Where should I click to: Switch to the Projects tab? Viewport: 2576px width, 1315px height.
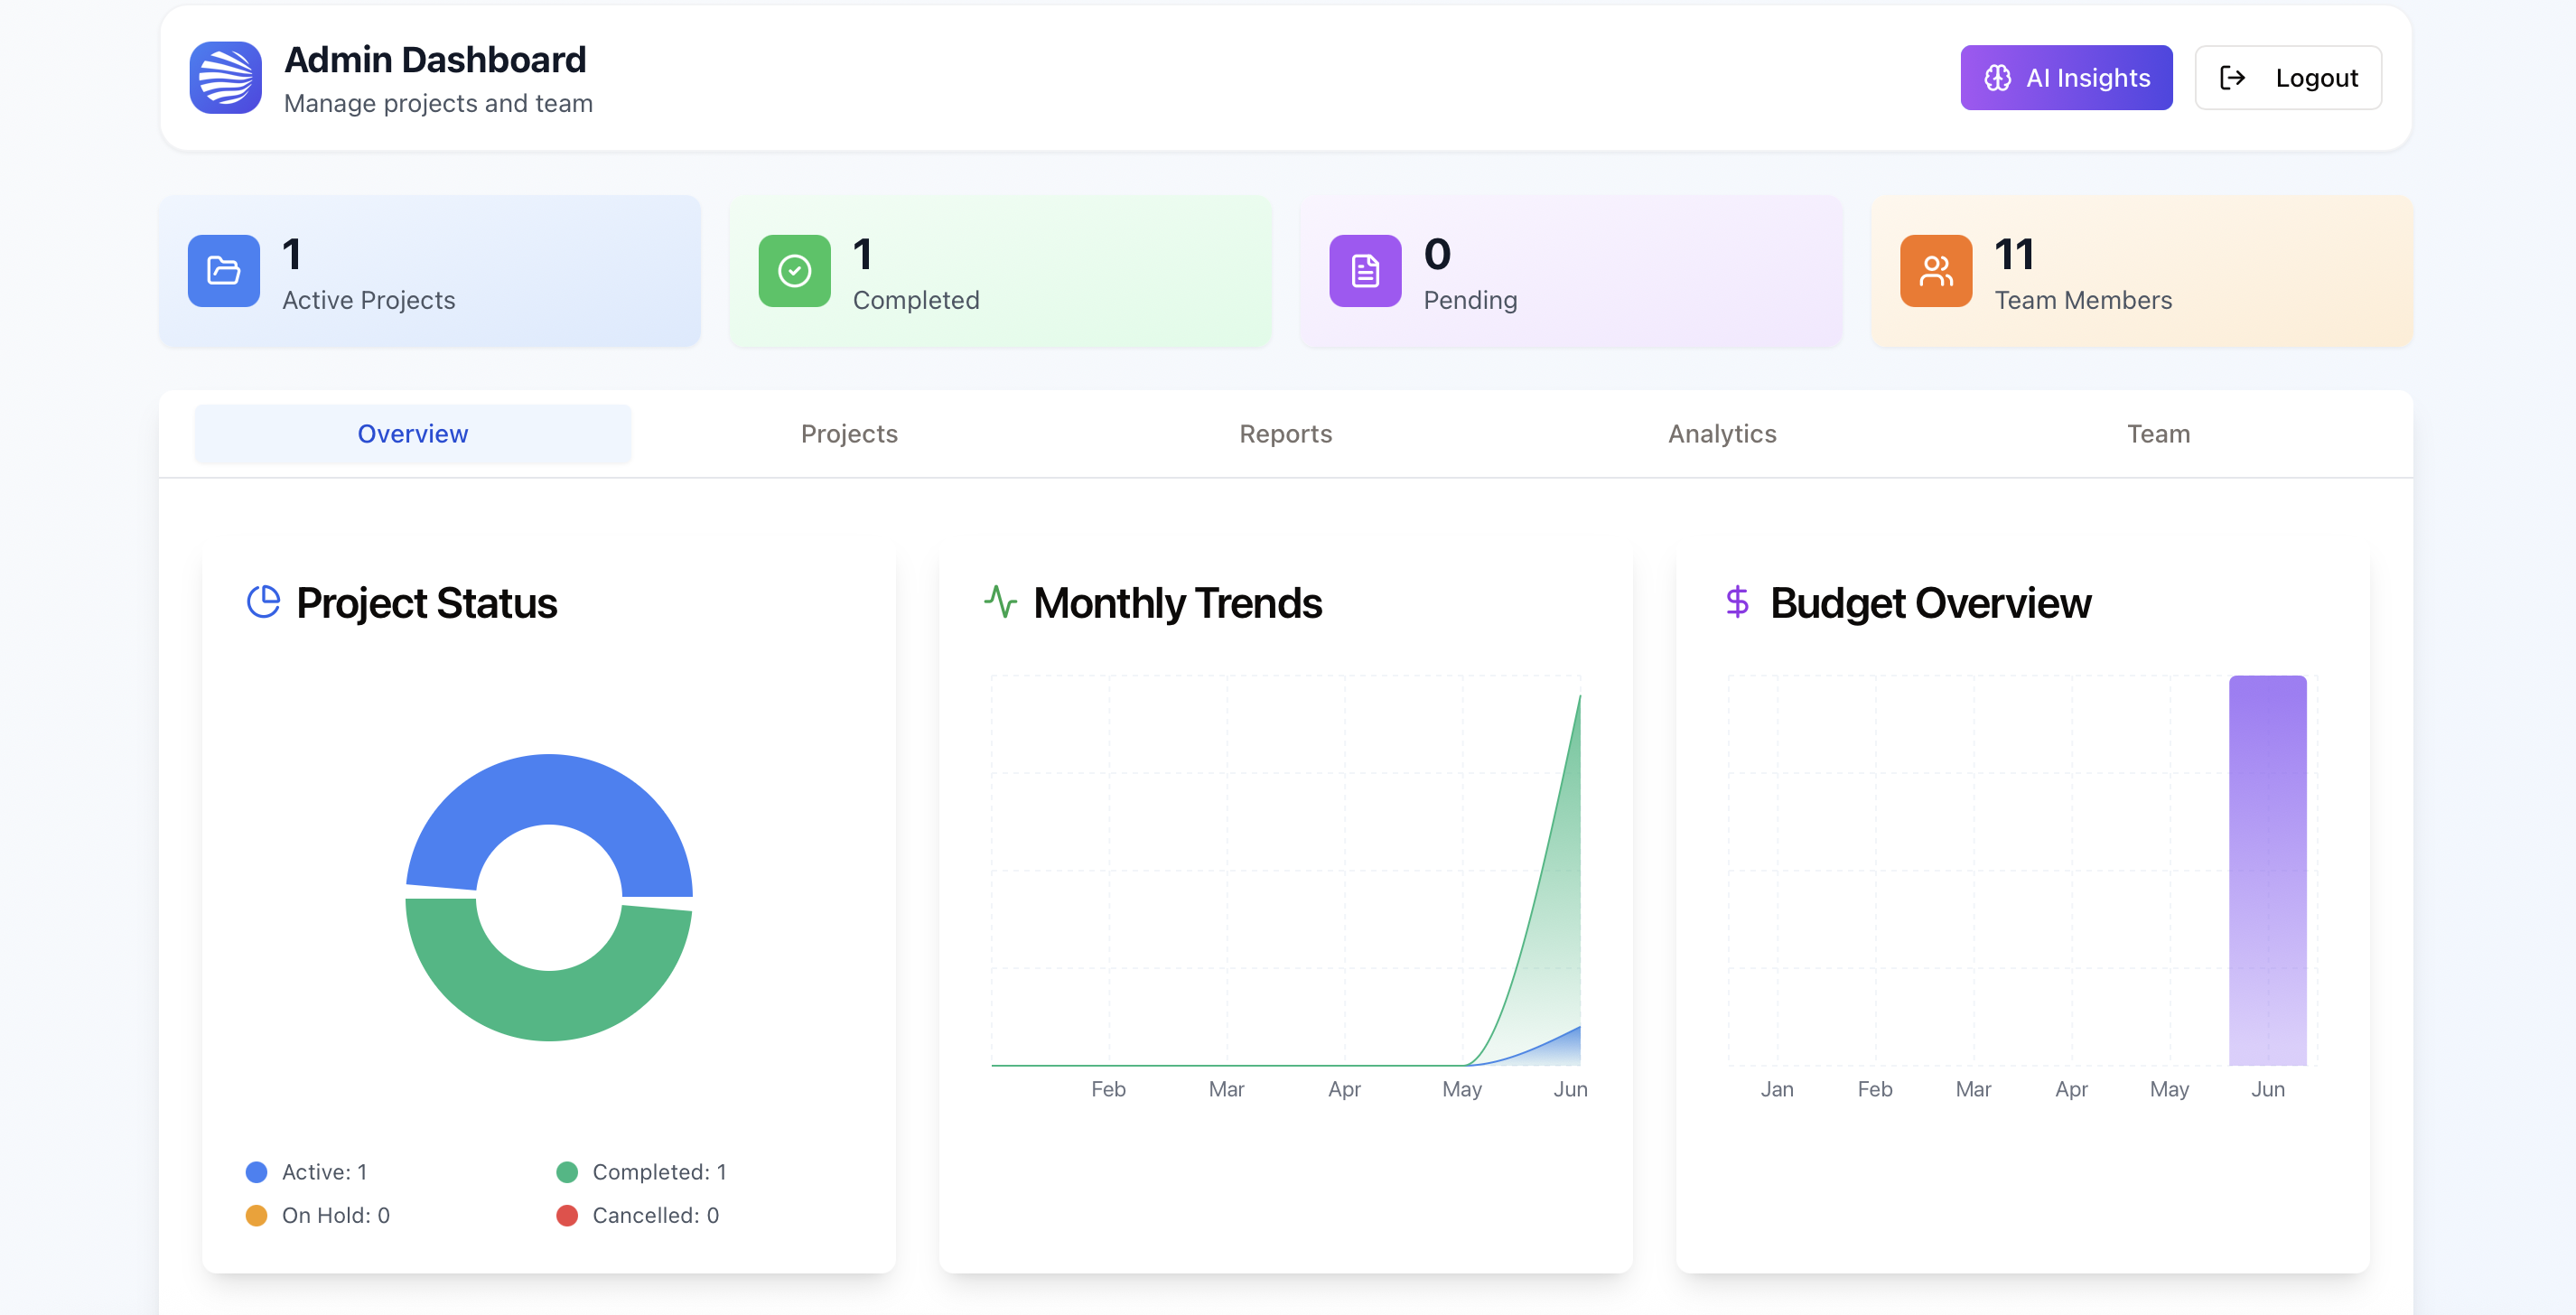click(x=849, y=434)
